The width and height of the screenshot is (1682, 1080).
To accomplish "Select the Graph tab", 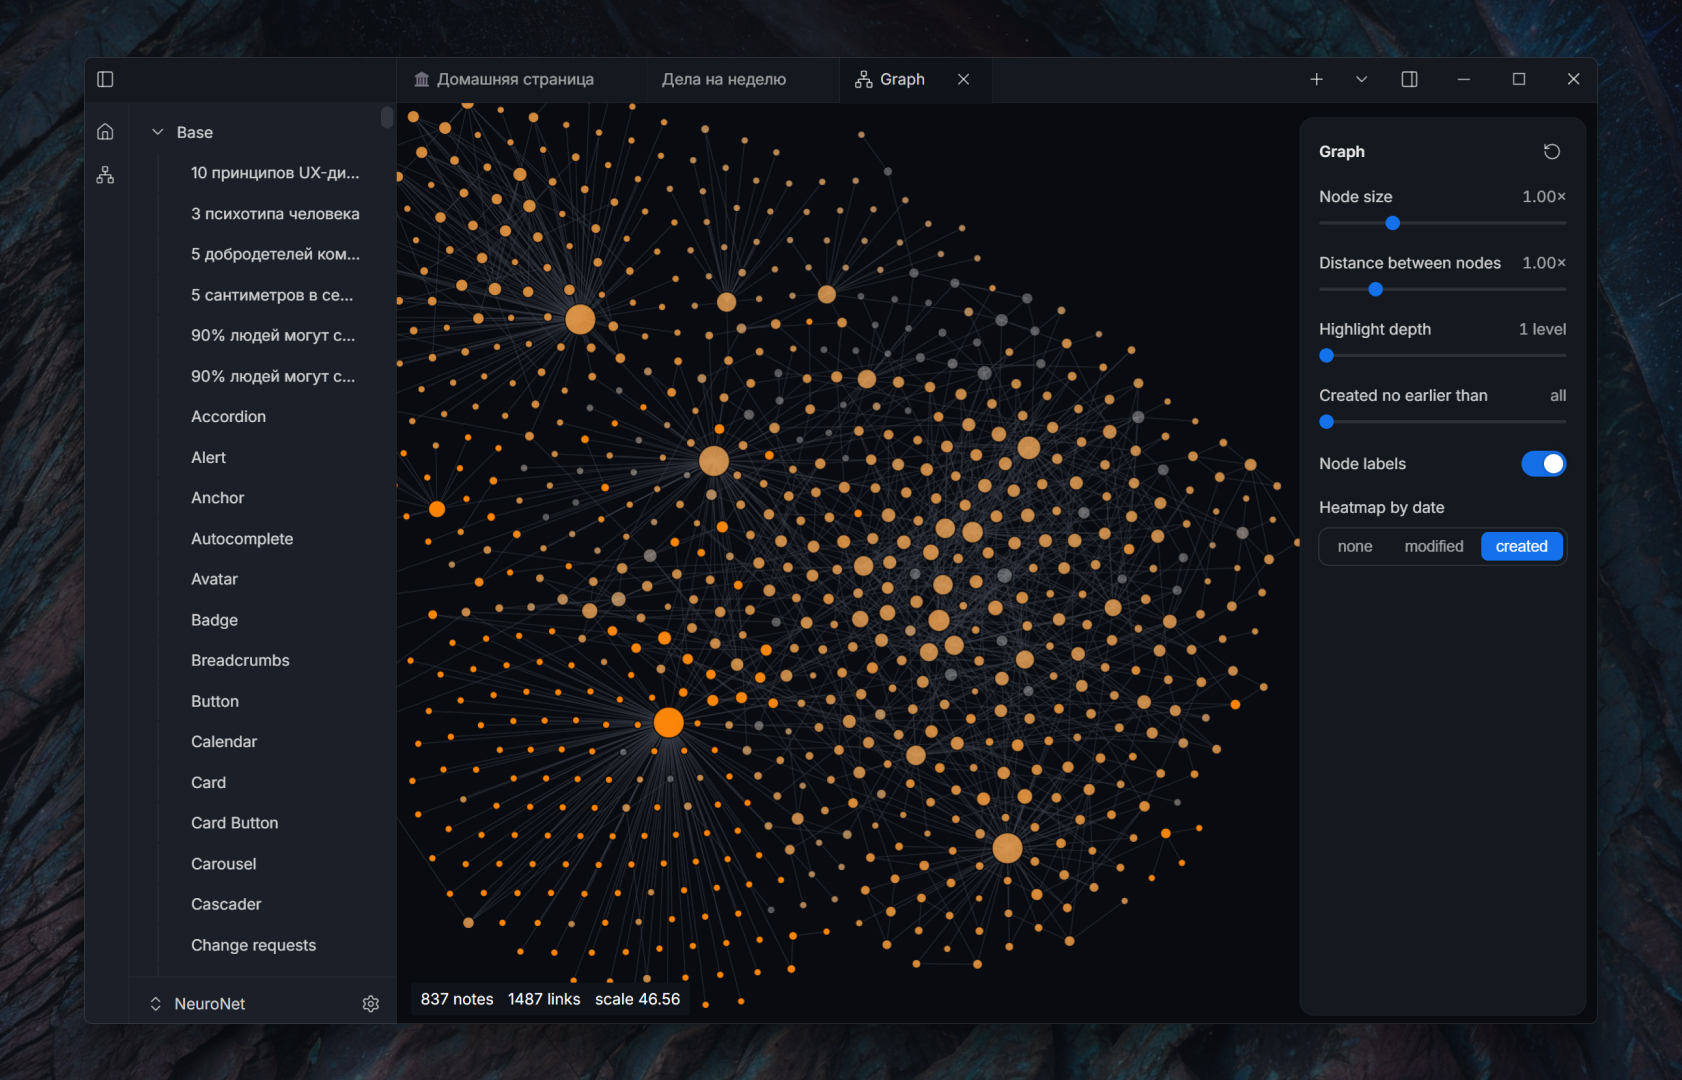I will pos(890,79).
